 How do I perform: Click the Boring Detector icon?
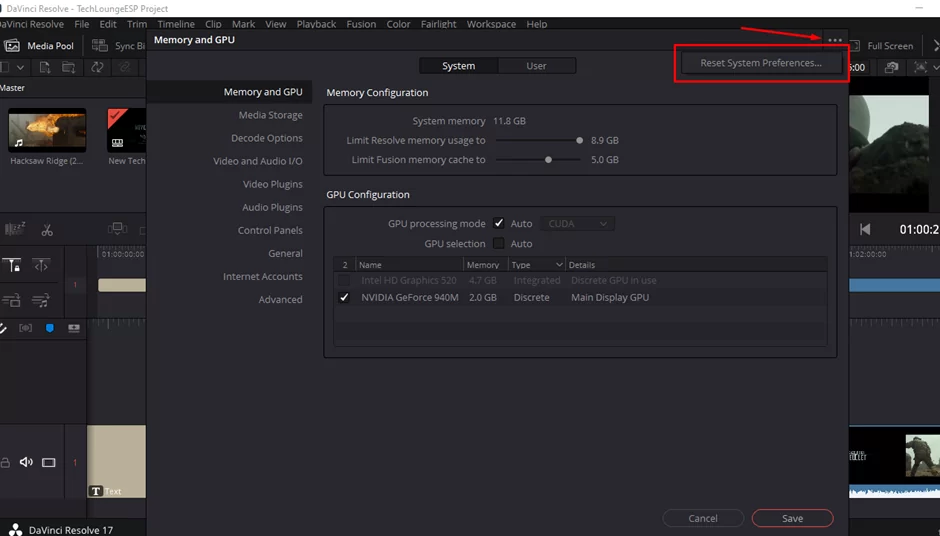pyautogui.click(x=15, y=229)
